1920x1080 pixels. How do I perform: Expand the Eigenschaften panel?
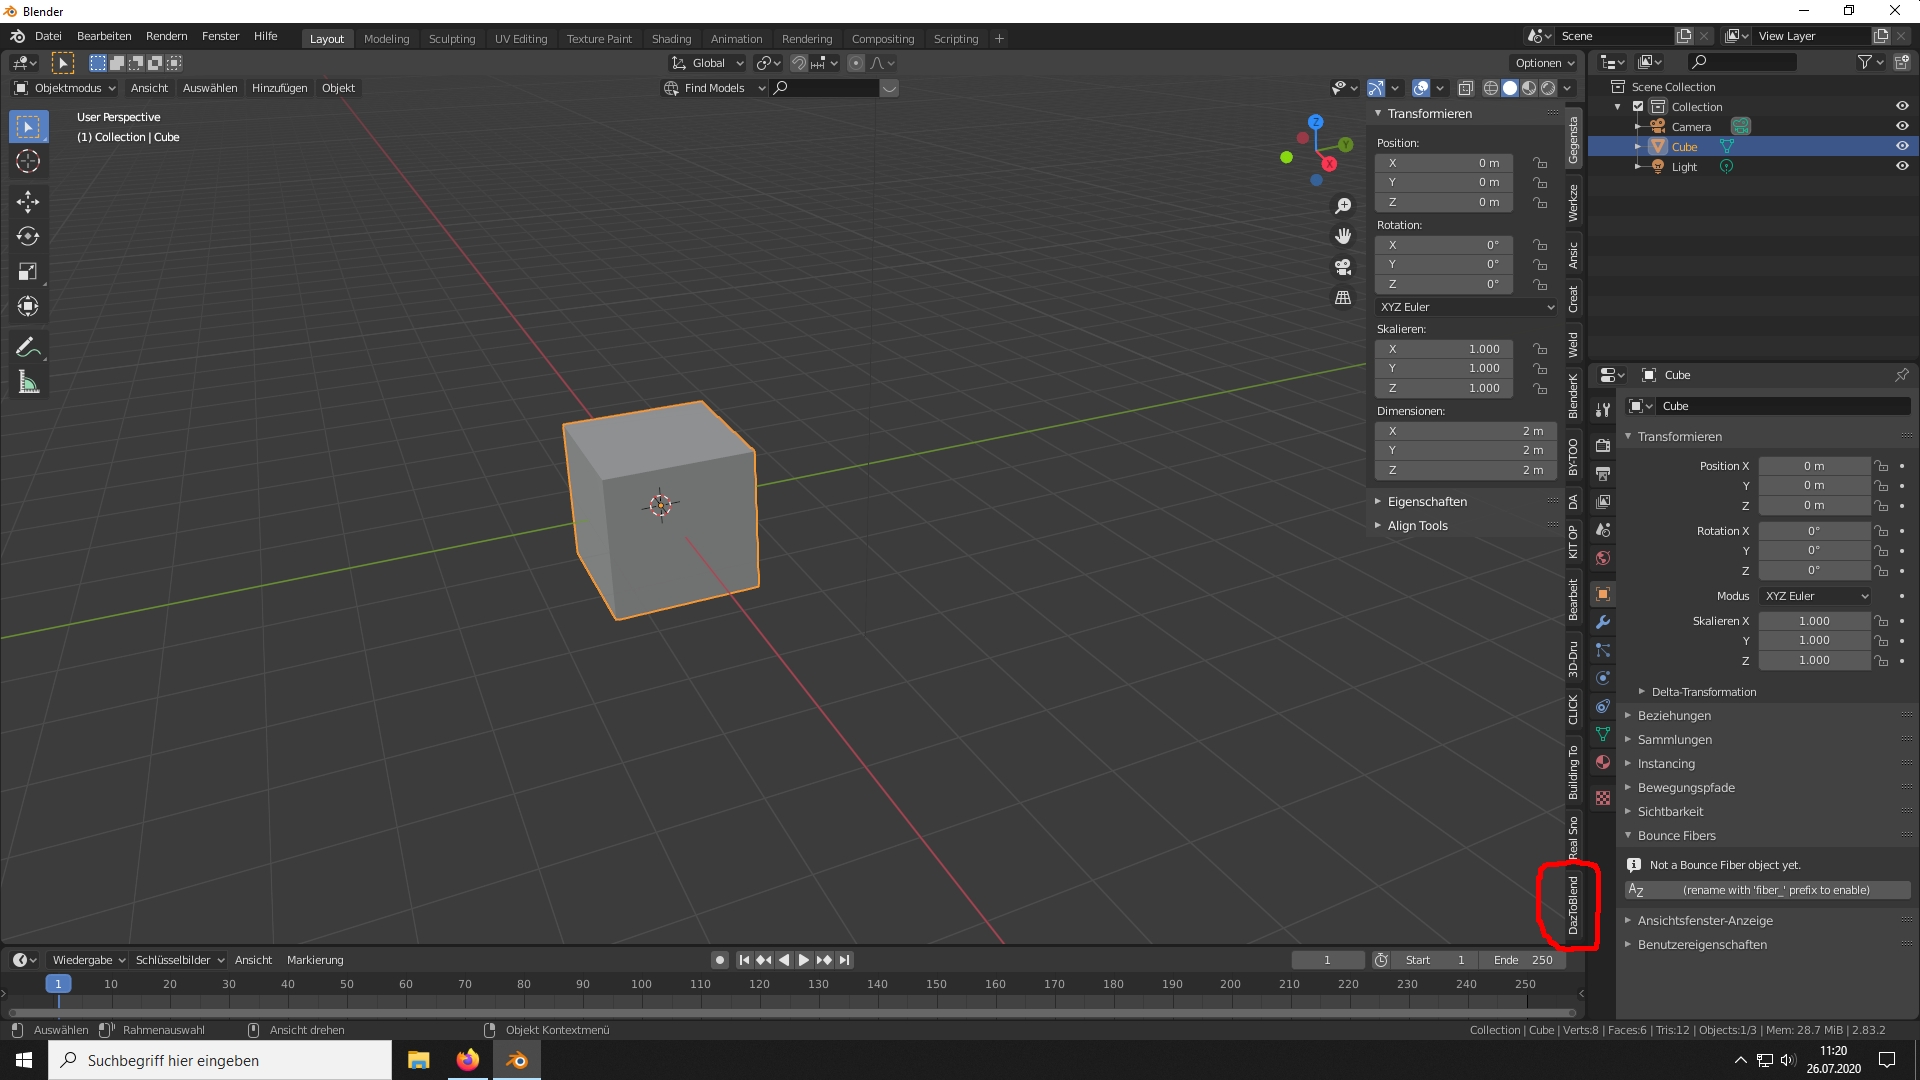pos(1427,502)
